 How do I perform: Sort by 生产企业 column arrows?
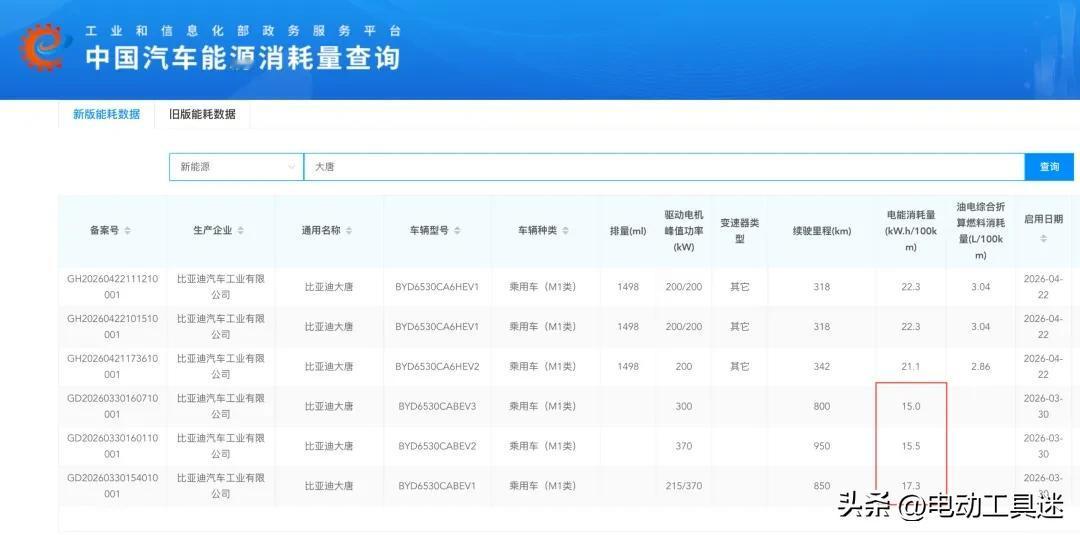tap(240, 231)
